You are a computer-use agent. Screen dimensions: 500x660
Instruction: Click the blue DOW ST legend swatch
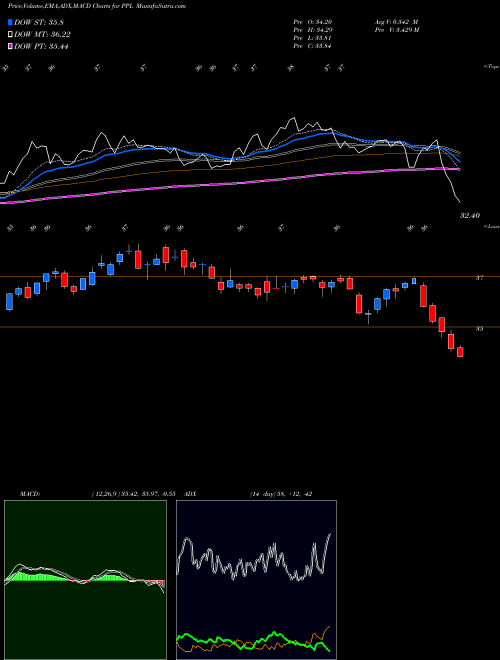point(10,22)
